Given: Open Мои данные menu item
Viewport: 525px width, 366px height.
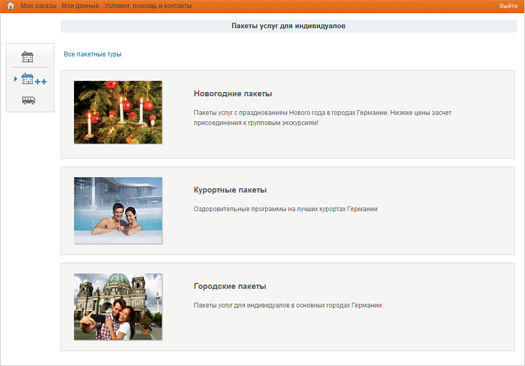Looking at the screenshot, I should point(80,6).
